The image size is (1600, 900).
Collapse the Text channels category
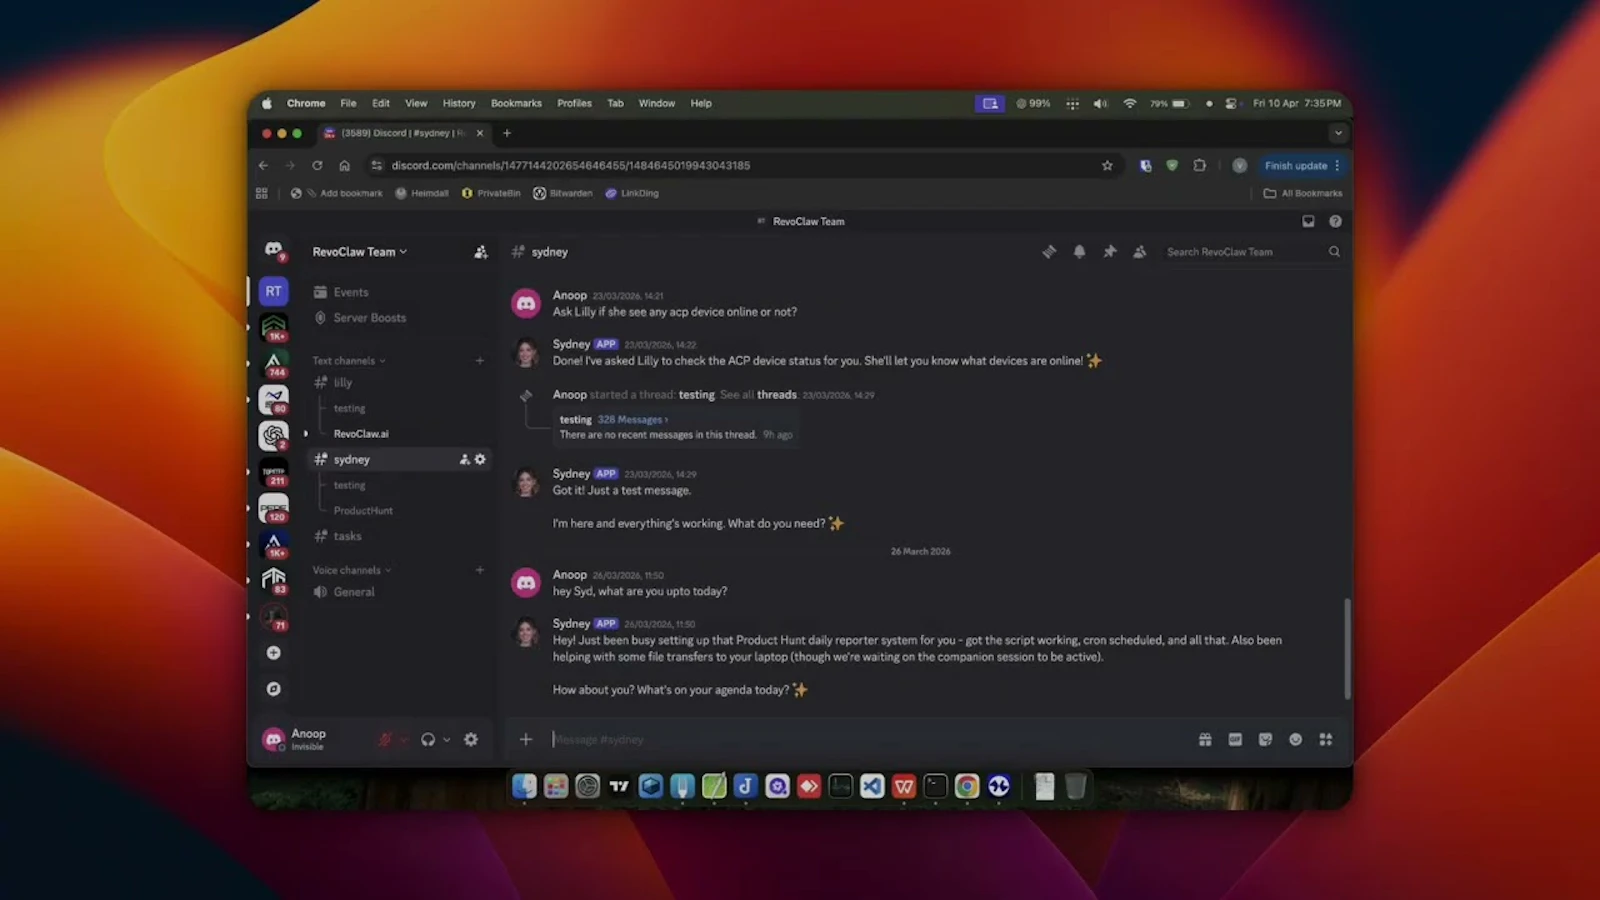click(348, 361)
